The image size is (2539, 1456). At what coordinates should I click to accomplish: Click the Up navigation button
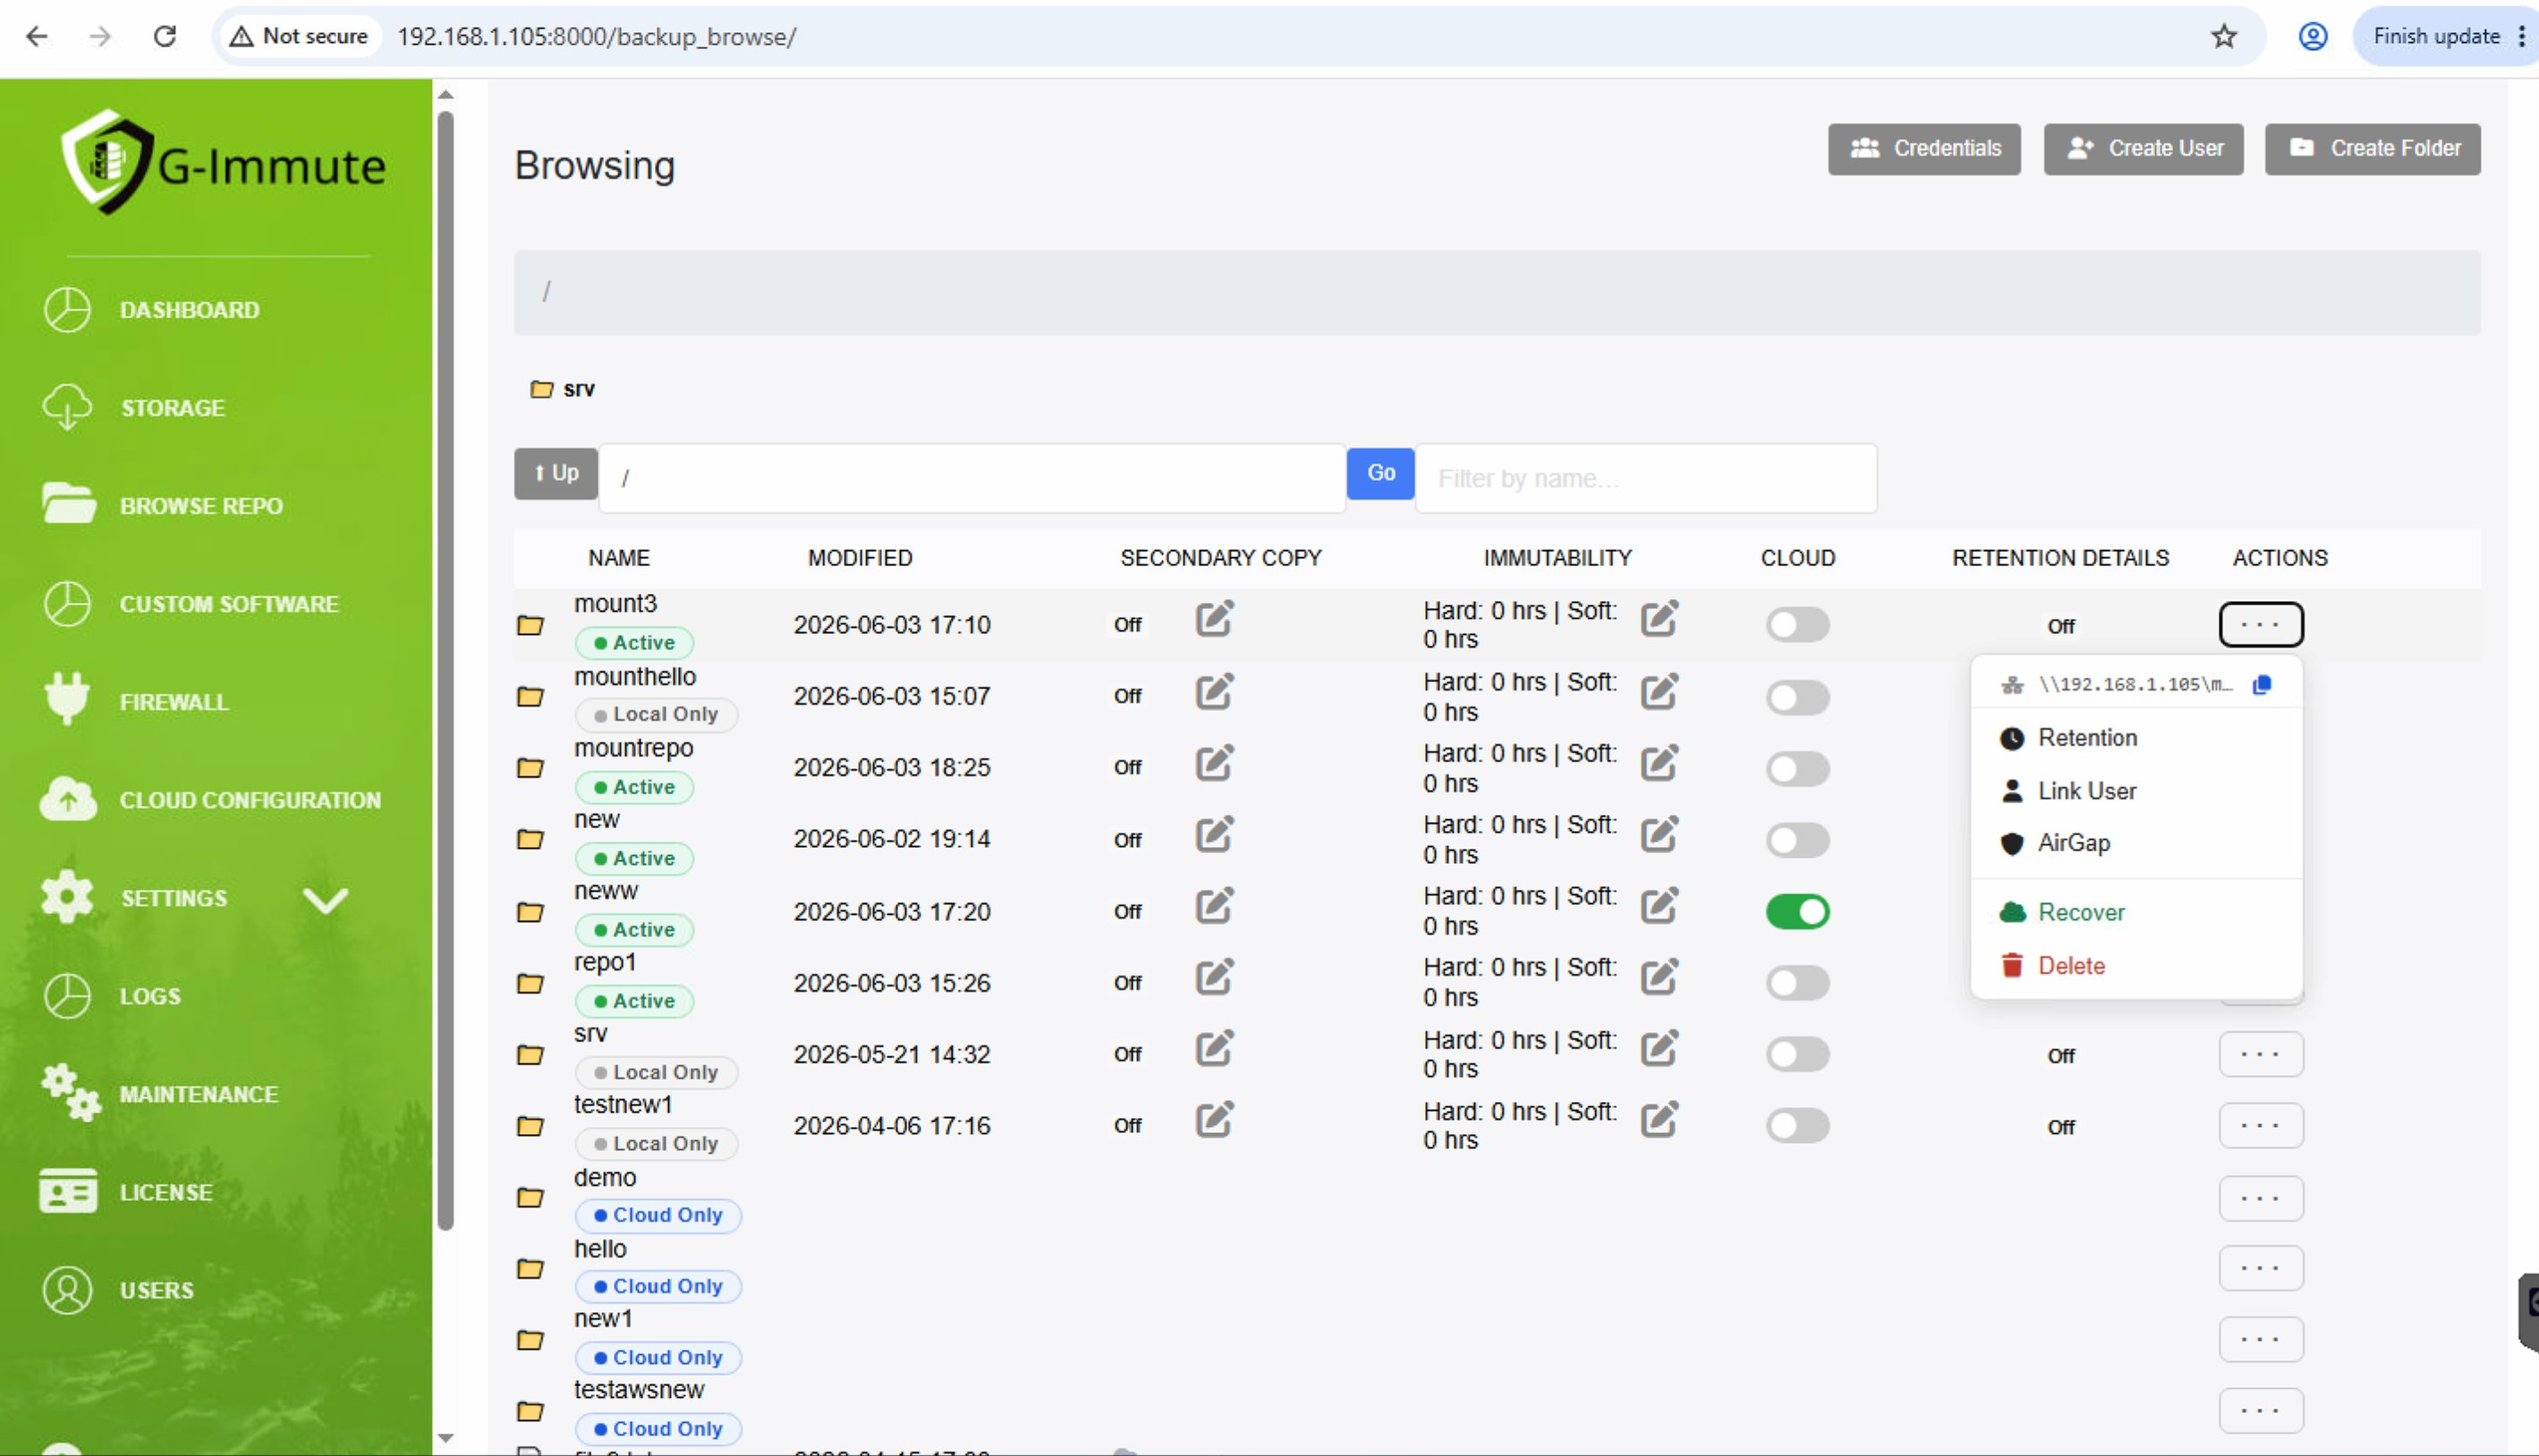(x=556, y=473)
